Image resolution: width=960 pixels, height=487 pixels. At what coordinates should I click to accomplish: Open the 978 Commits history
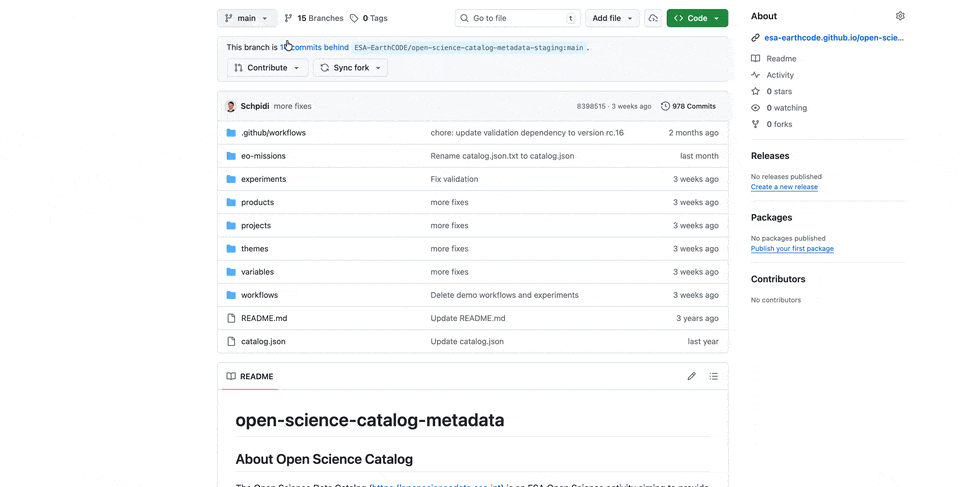pos(688,106)
